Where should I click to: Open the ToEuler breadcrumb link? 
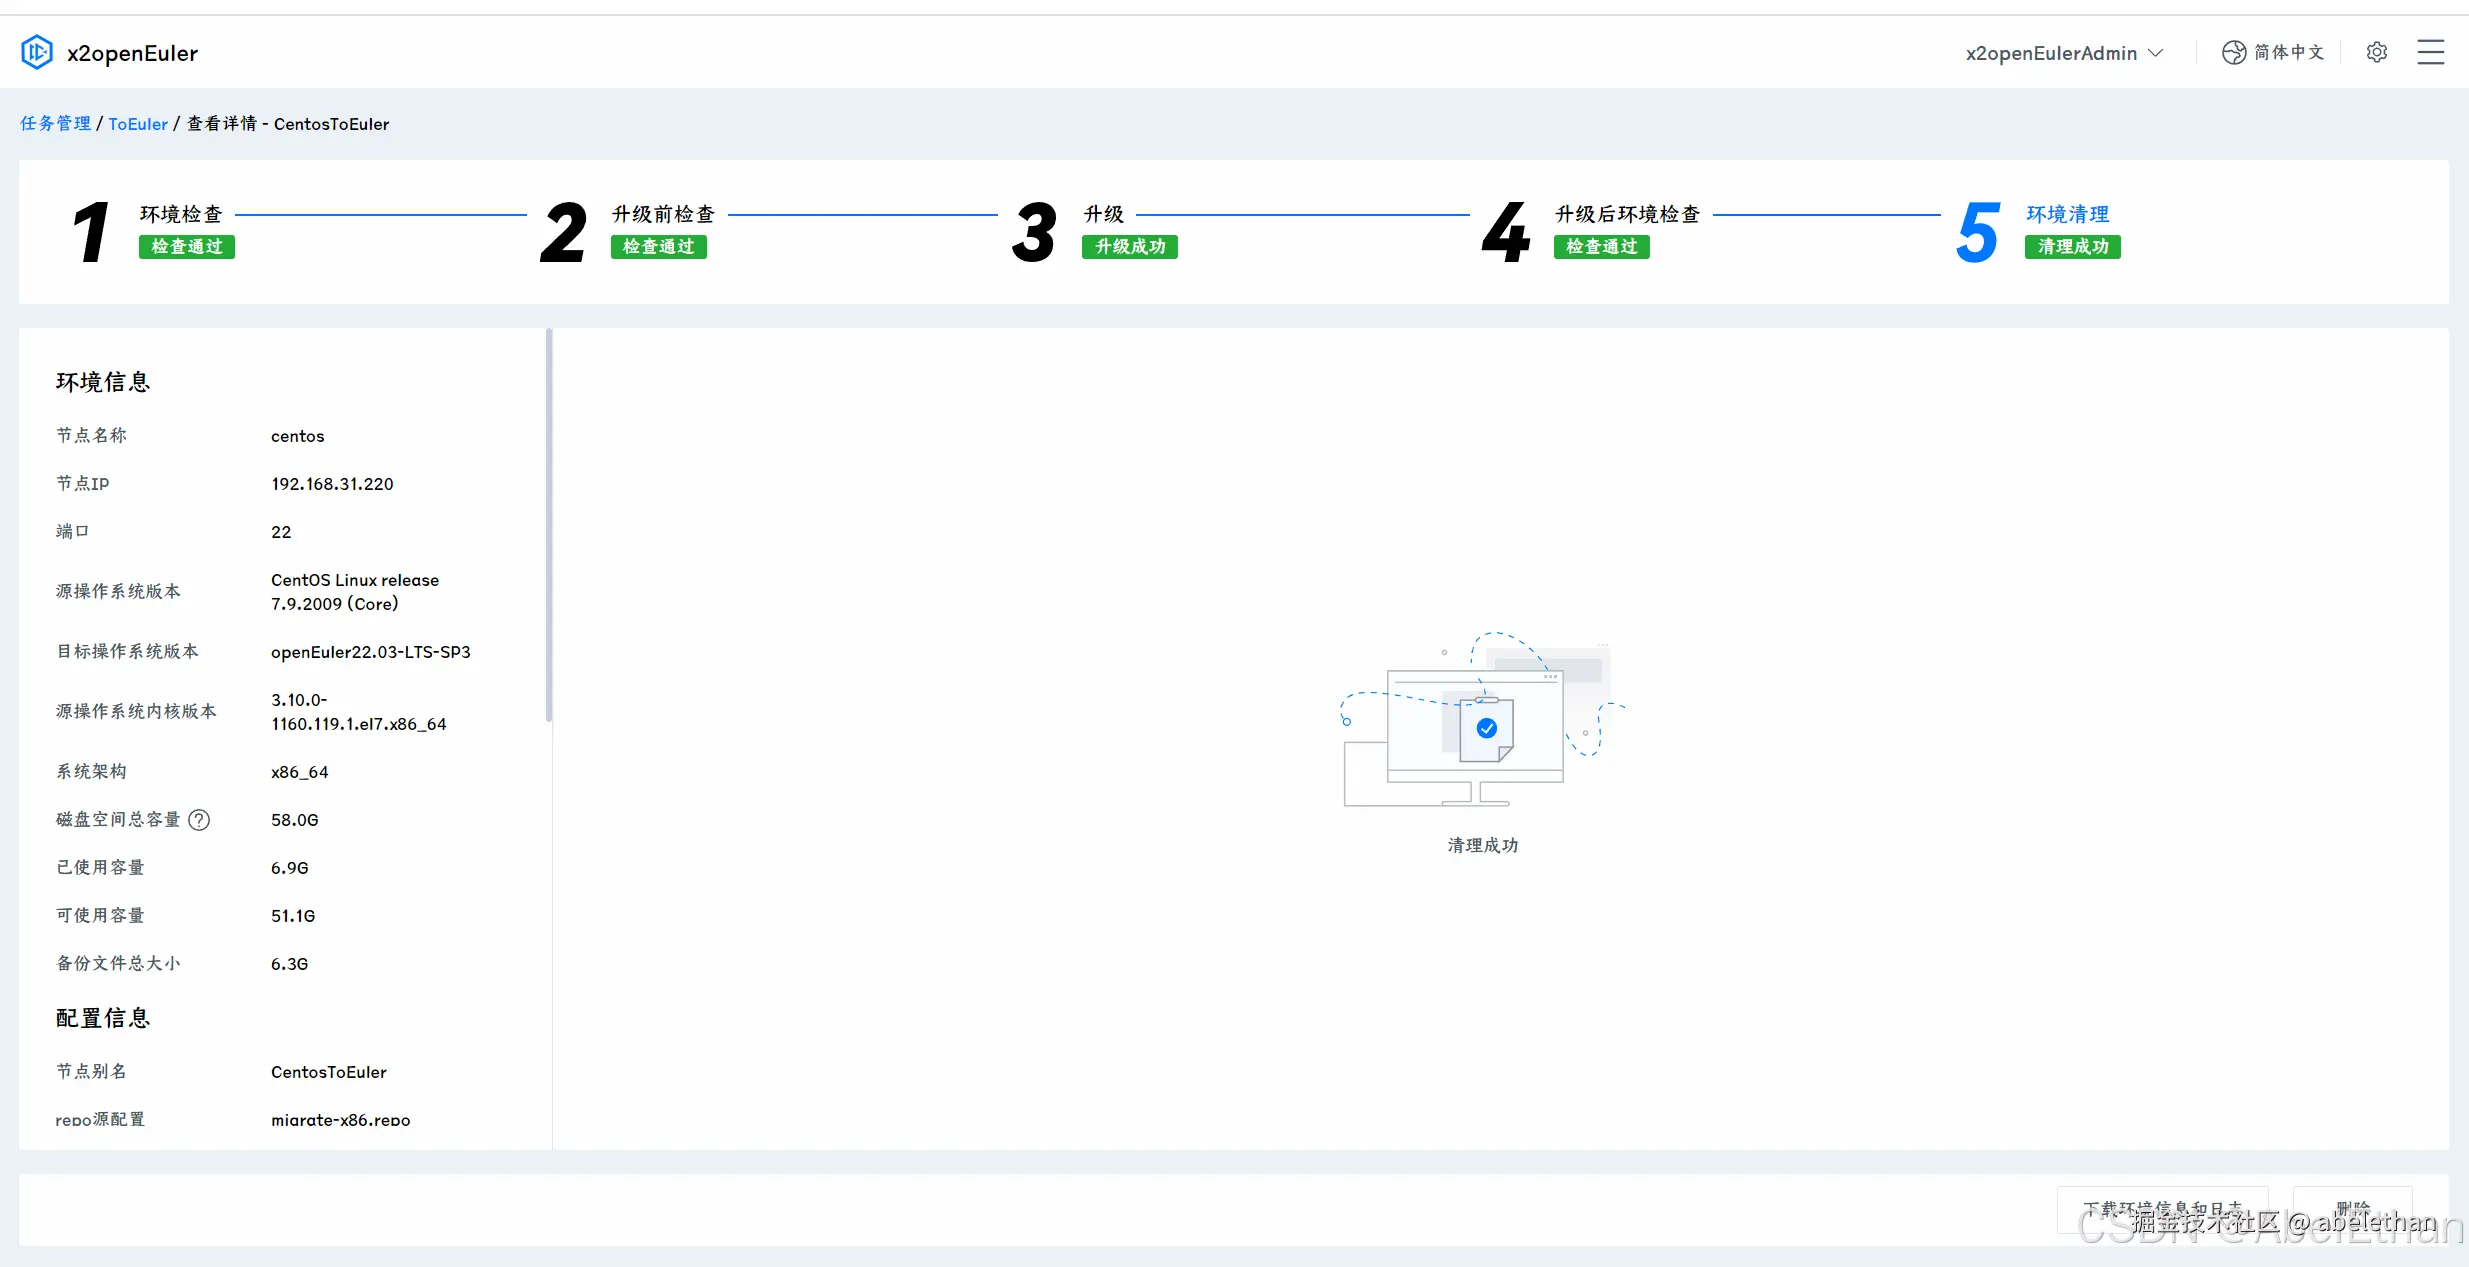[138, 123]
